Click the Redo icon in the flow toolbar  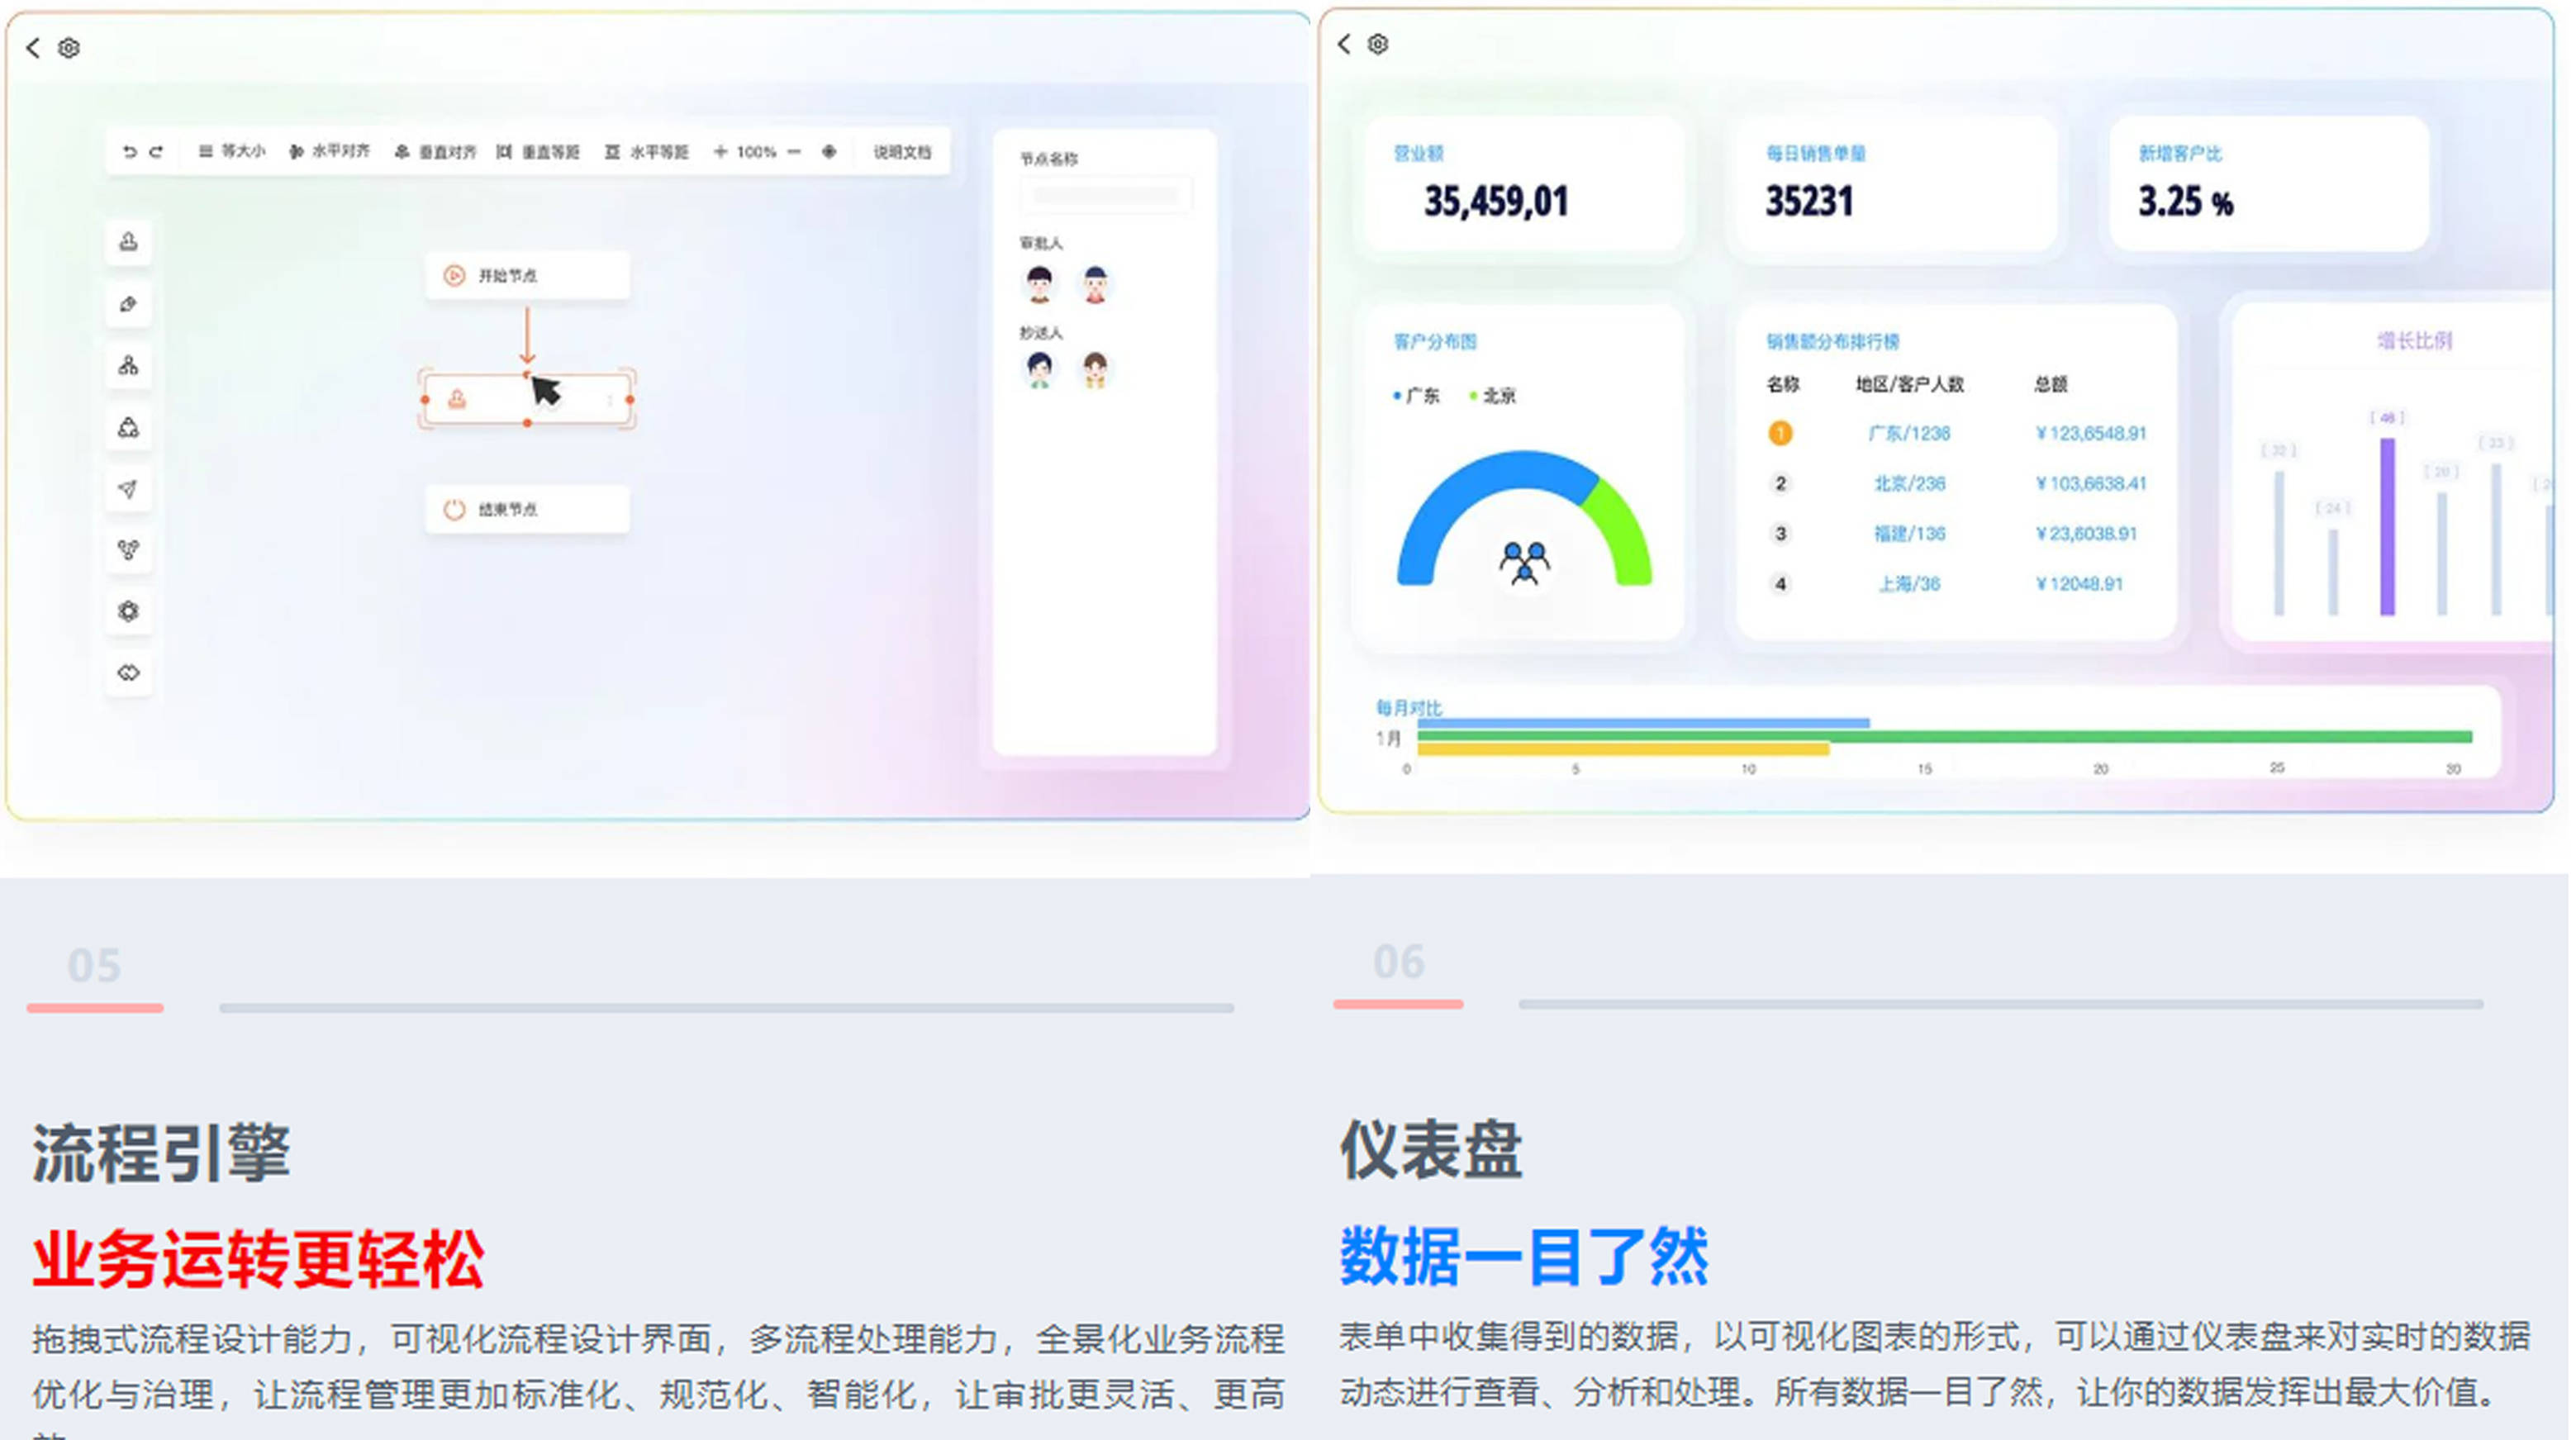157,150
